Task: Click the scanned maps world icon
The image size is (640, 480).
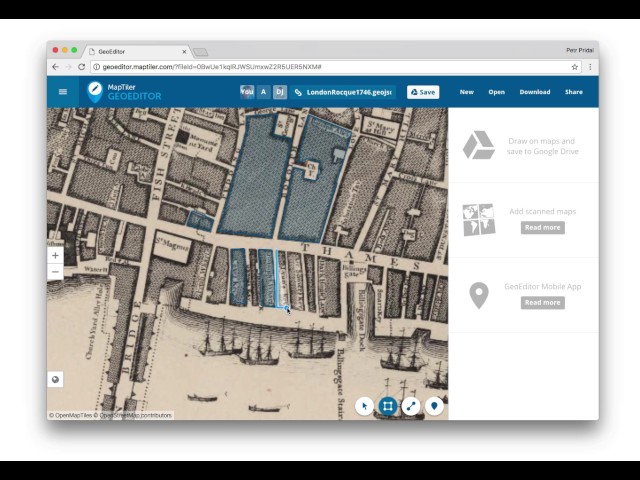Action: click(479, 220)
